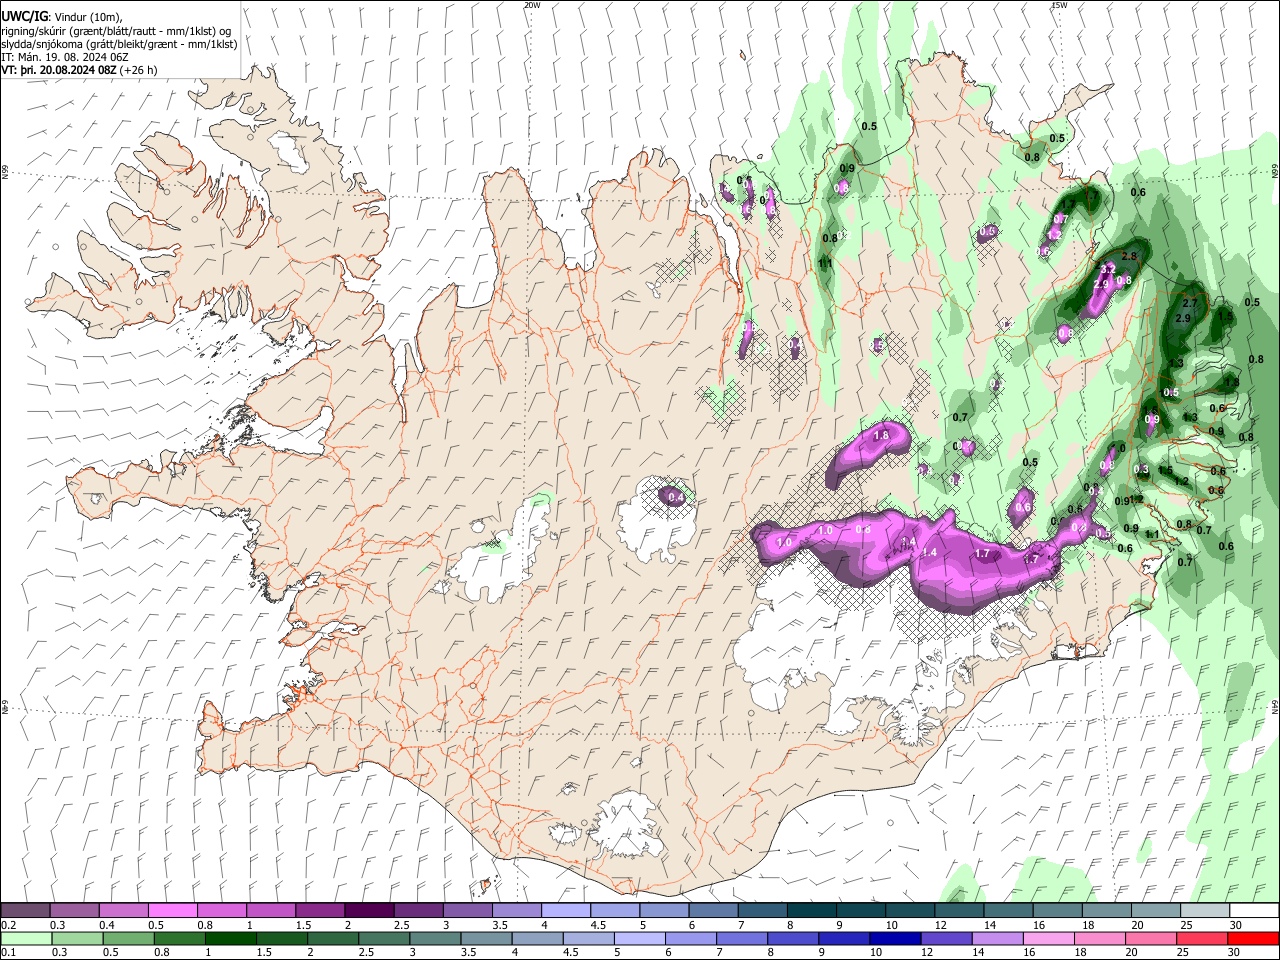The width and height of the screenshot is (1280, 960).
Task: Pick the darkest purple 2 swatch in upper legend
Action: 369,910
